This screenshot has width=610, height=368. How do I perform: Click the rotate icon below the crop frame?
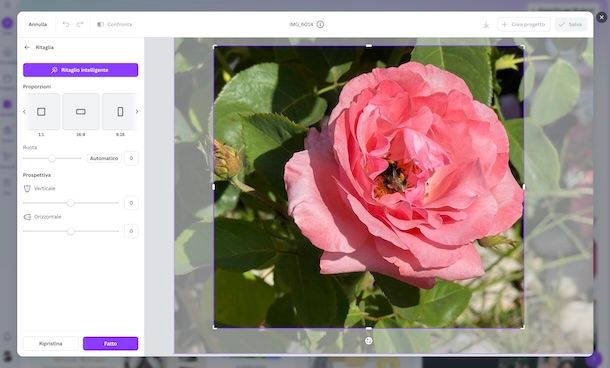pyautogui.click(x=369, y=341)
